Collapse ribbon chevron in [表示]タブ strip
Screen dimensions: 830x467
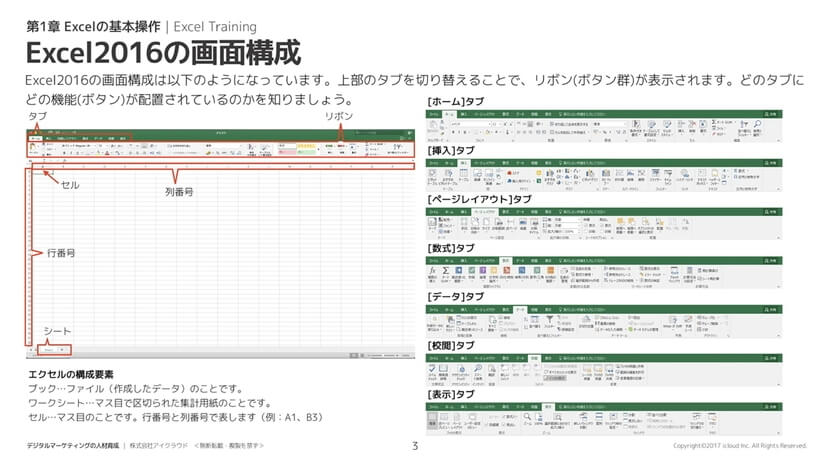coord(779,433)
